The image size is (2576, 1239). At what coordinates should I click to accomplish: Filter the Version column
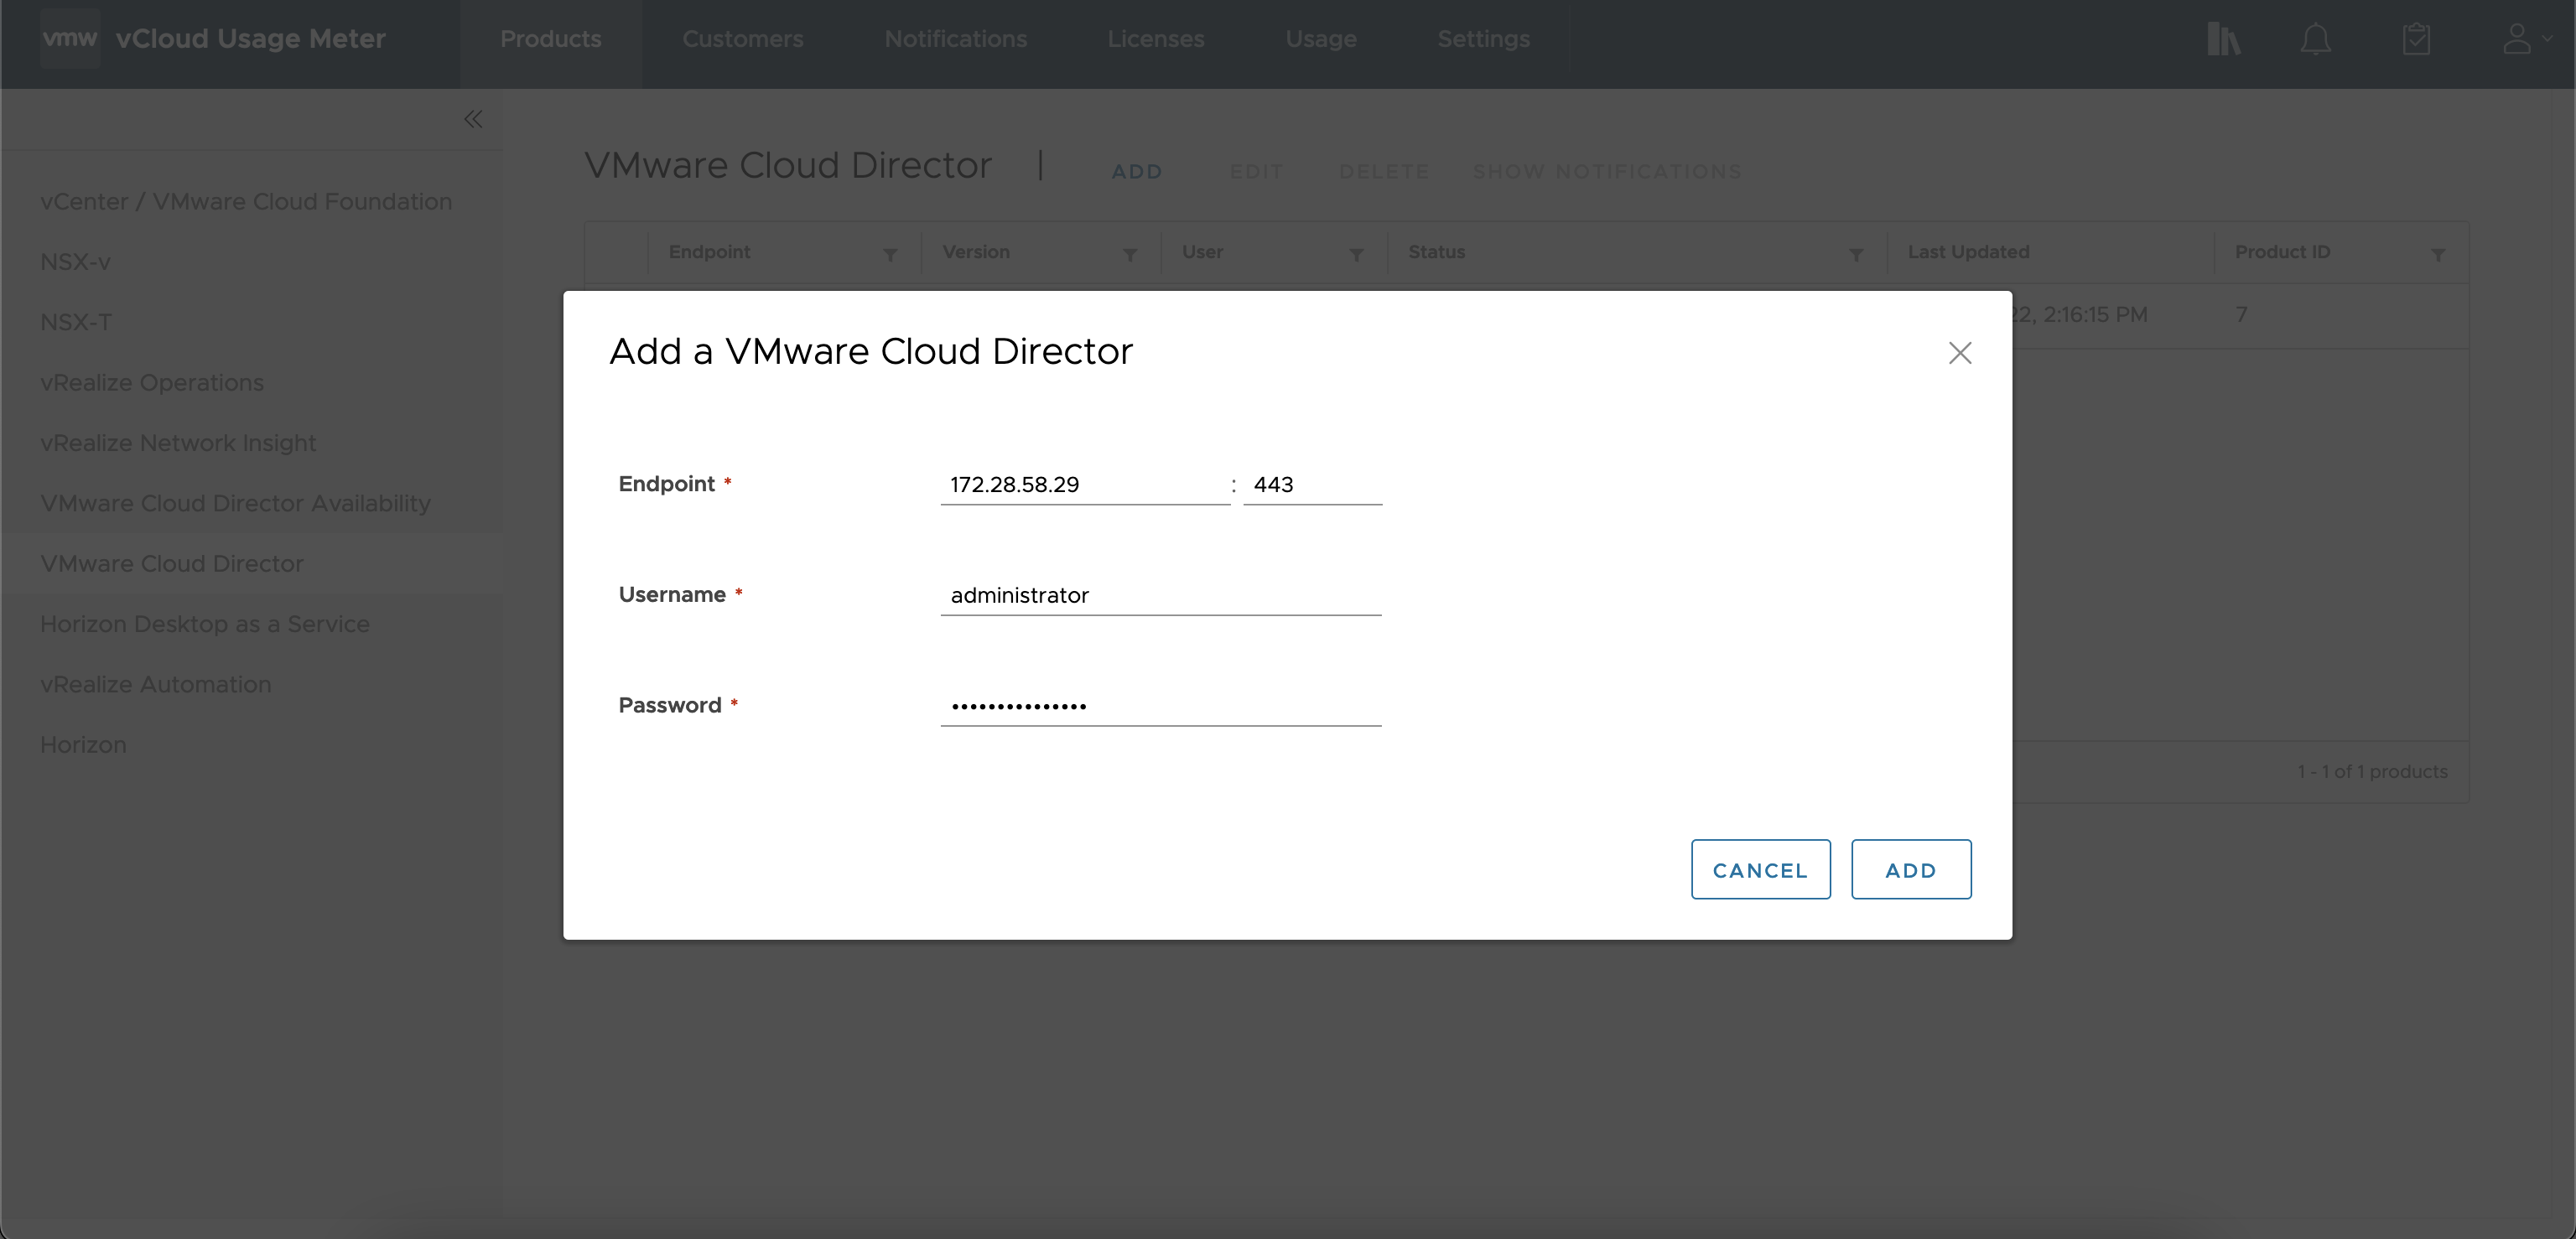[1130, 255]
